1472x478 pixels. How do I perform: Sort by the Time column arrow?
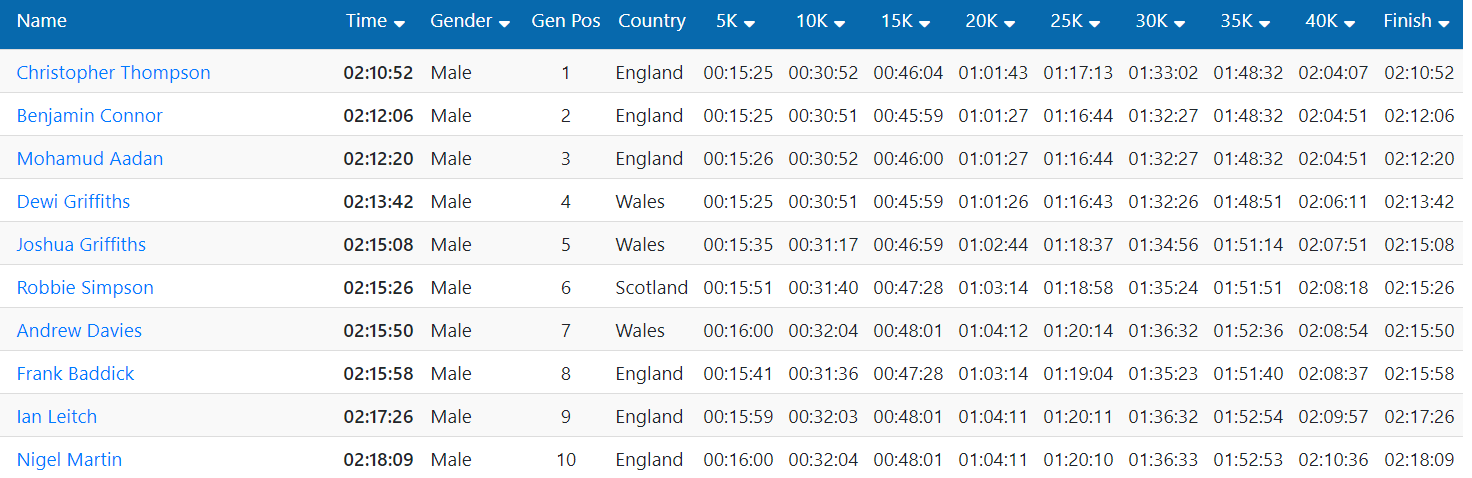[x=399, y=24]
